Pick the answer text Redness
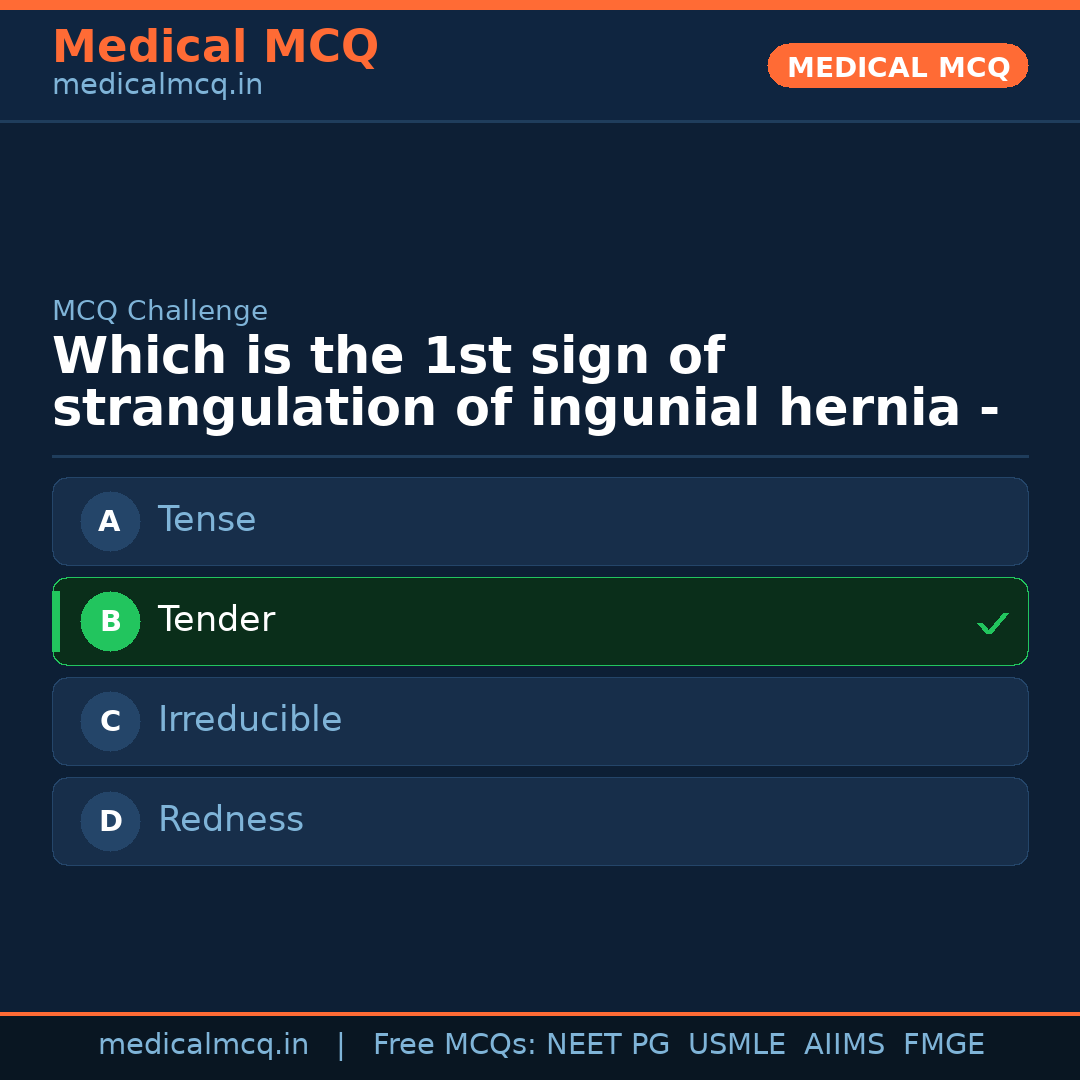 point(230,820)
